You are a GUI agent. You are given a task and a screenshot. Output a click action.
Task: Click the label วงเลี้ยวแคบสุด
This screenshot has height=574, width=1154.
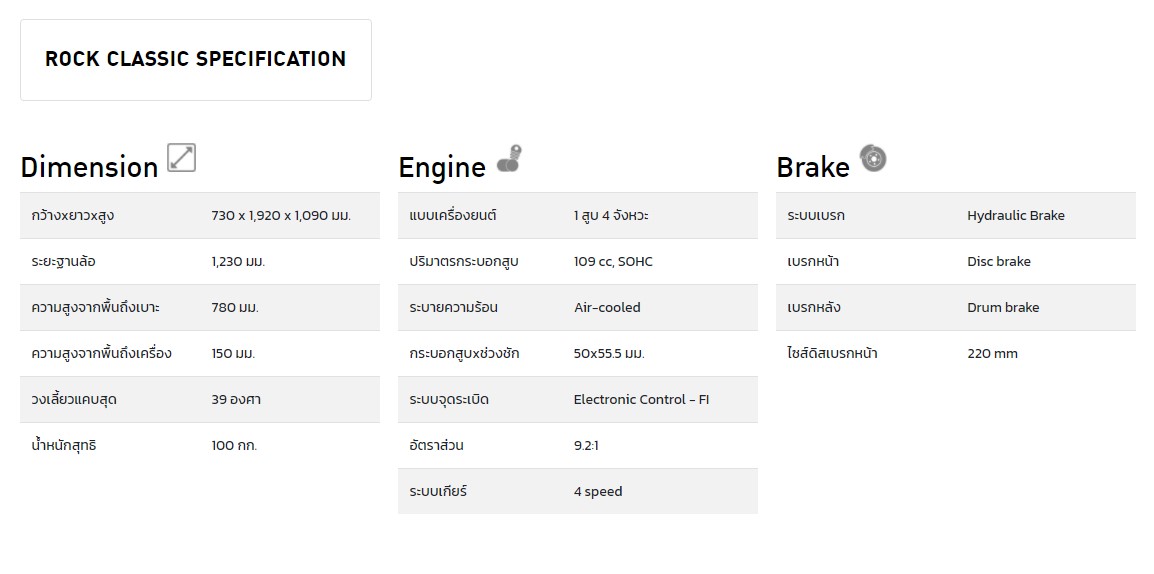tap(74, 400)
